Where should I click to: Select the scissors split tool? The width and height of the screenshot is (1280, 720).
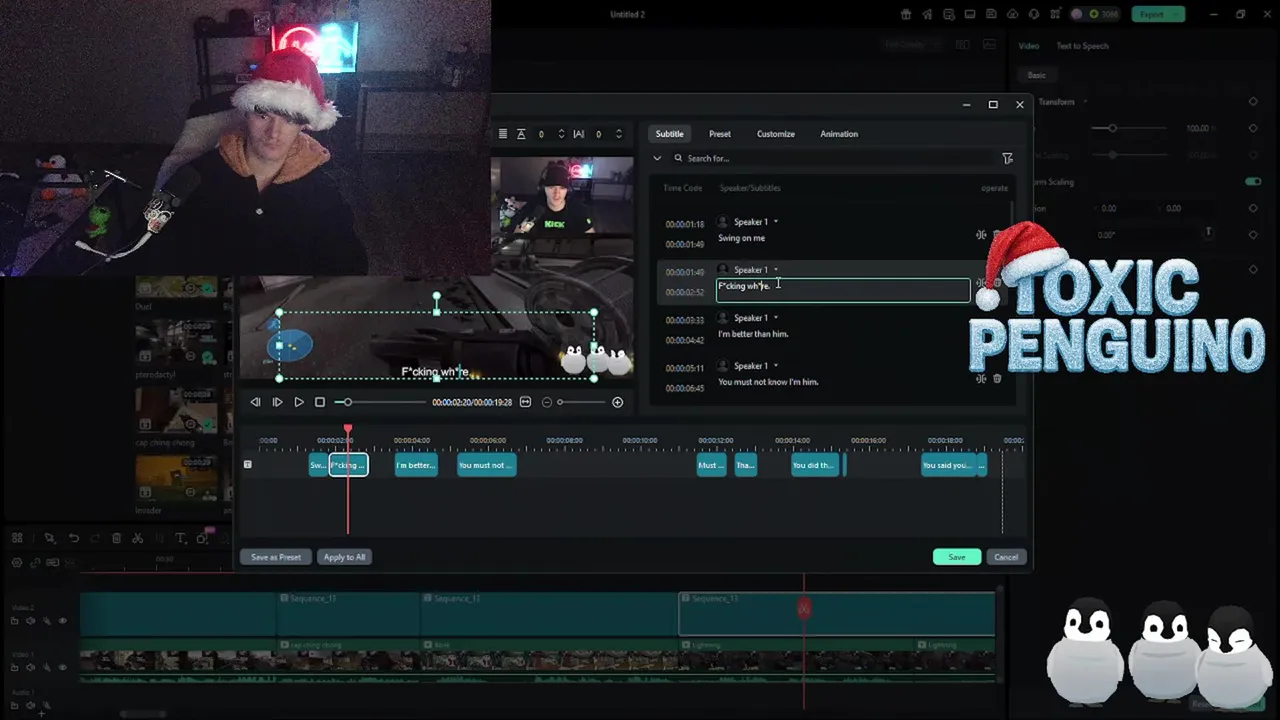(138, 538)
